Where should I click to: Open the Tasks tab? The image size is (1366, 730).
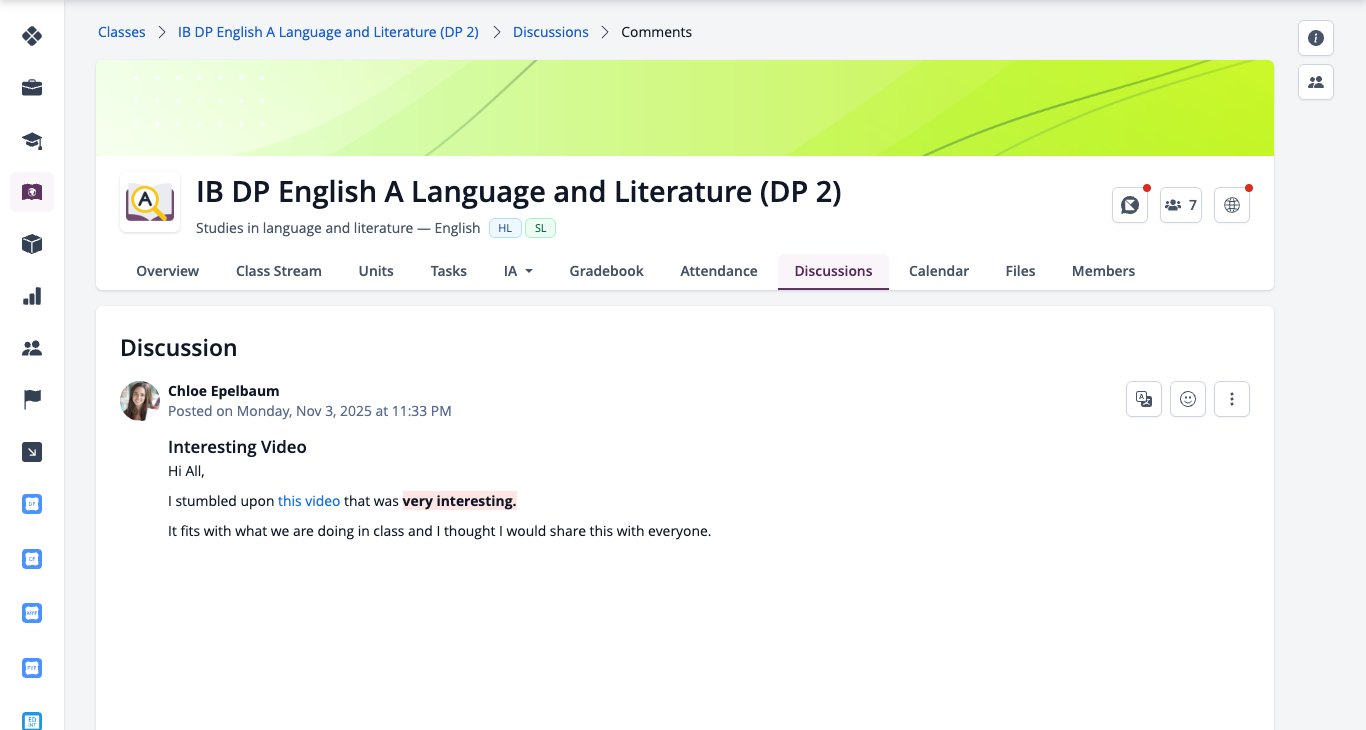click(449, 271)
